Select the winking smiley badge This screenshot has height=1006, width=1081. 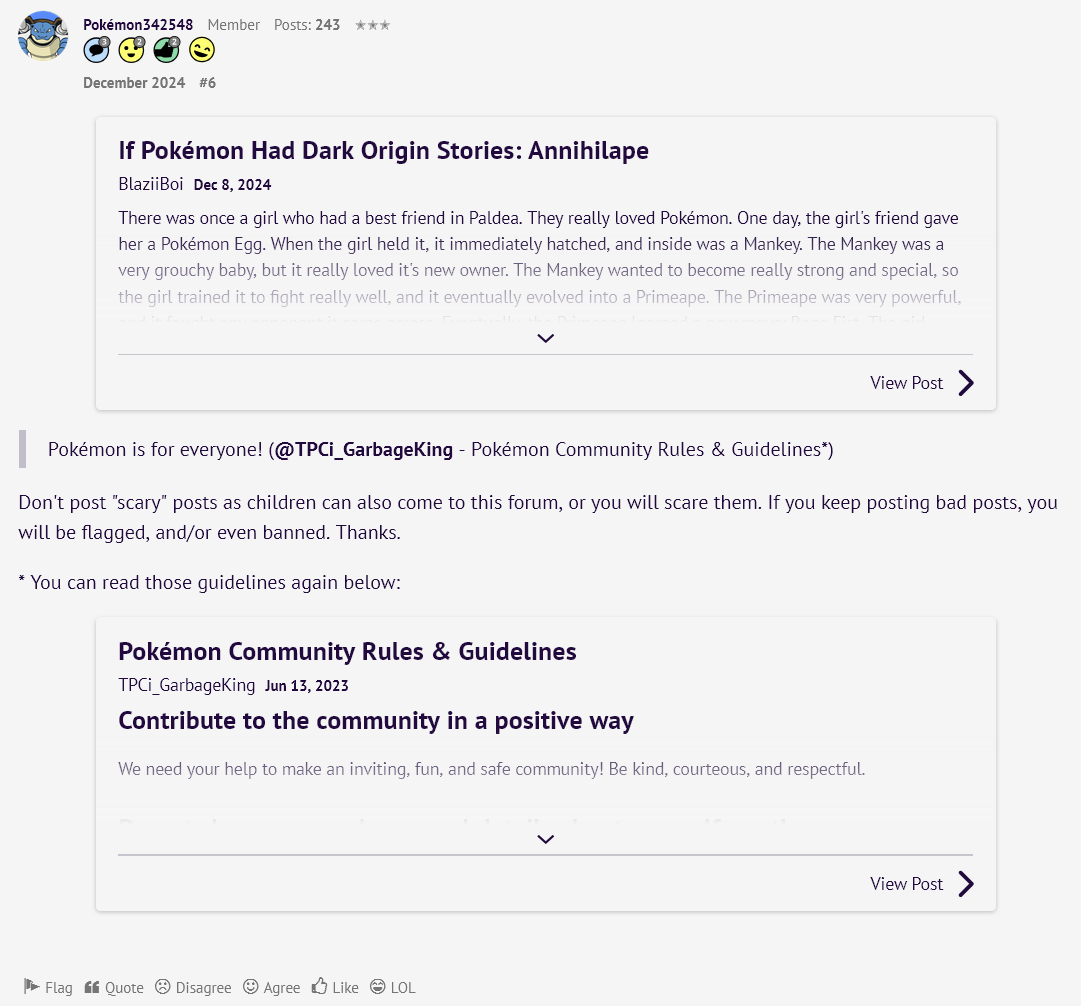click(202, 50)
